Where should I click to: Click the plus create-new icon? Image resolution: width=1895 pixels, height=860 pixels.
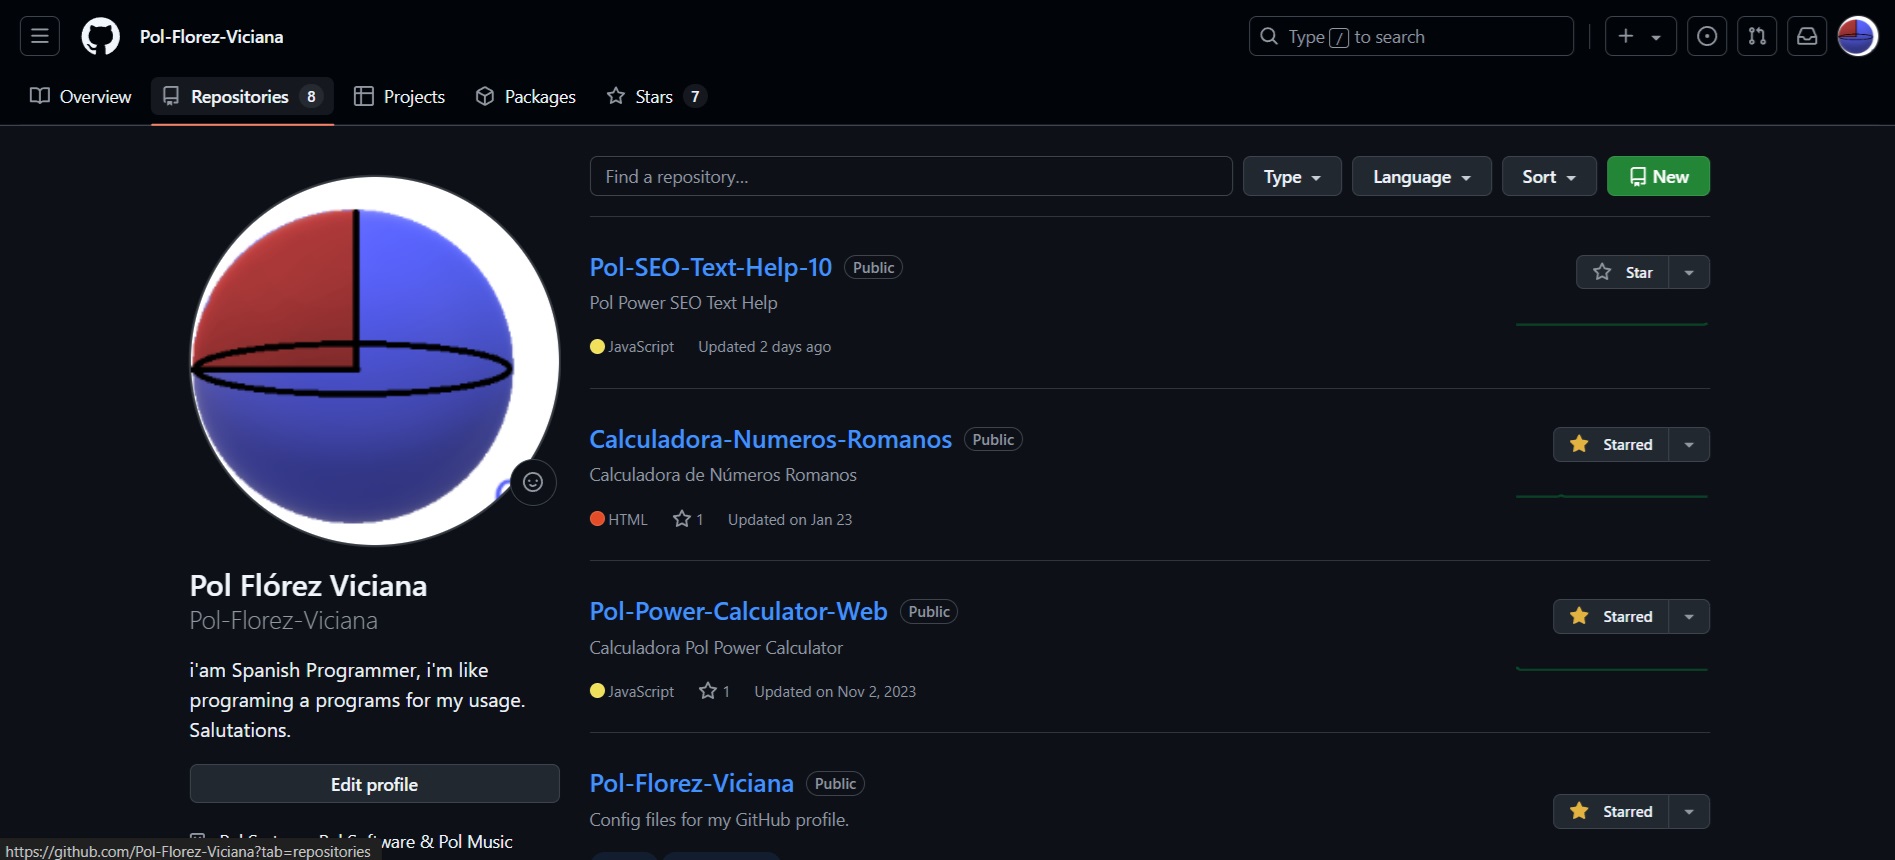point(1626,36)
